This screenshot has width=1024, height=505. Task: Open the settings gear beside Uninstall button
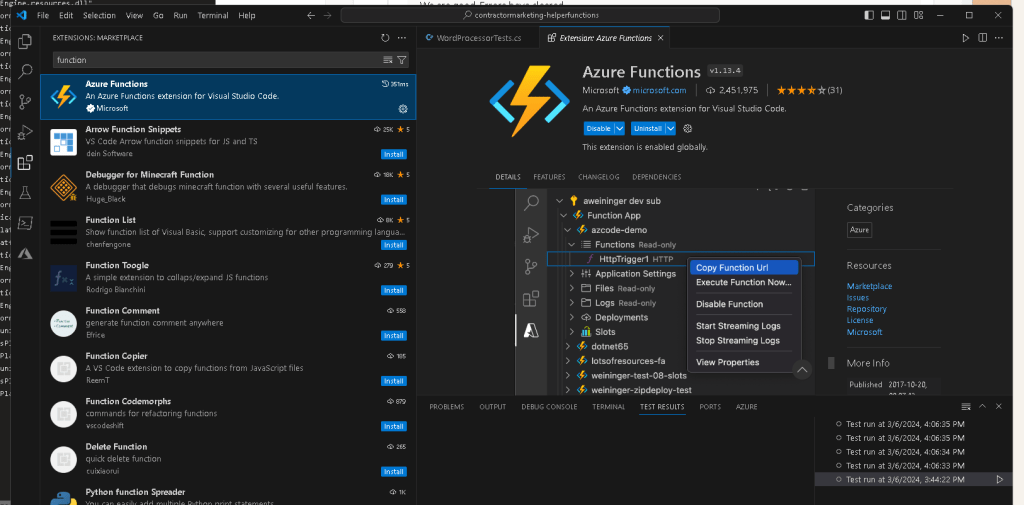pos(687,129)
